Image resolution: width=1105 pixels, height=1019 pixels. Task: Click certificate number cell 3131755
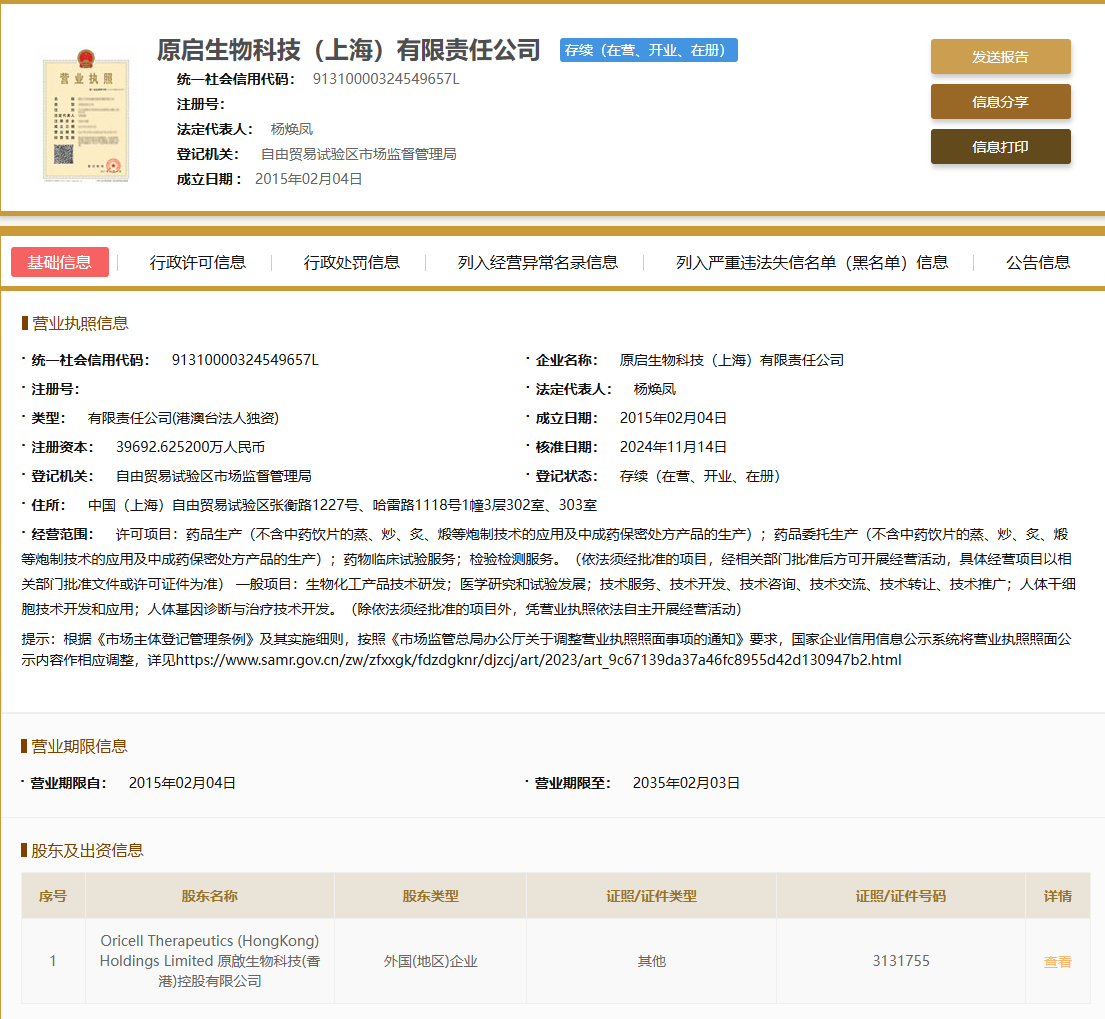pos(901,961)
